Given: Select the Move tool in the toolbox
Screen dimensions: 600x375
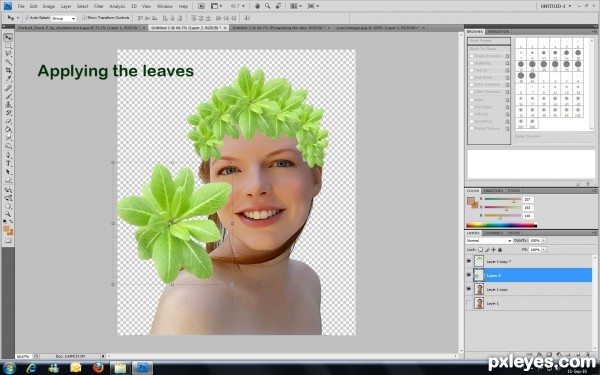Looking at the screenshot, I should [x=8, y=38].
